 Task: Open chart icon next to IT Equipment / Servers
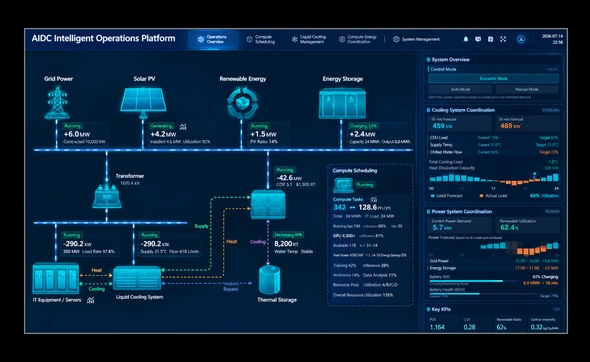pyautogui.click(x=91, y=300)
